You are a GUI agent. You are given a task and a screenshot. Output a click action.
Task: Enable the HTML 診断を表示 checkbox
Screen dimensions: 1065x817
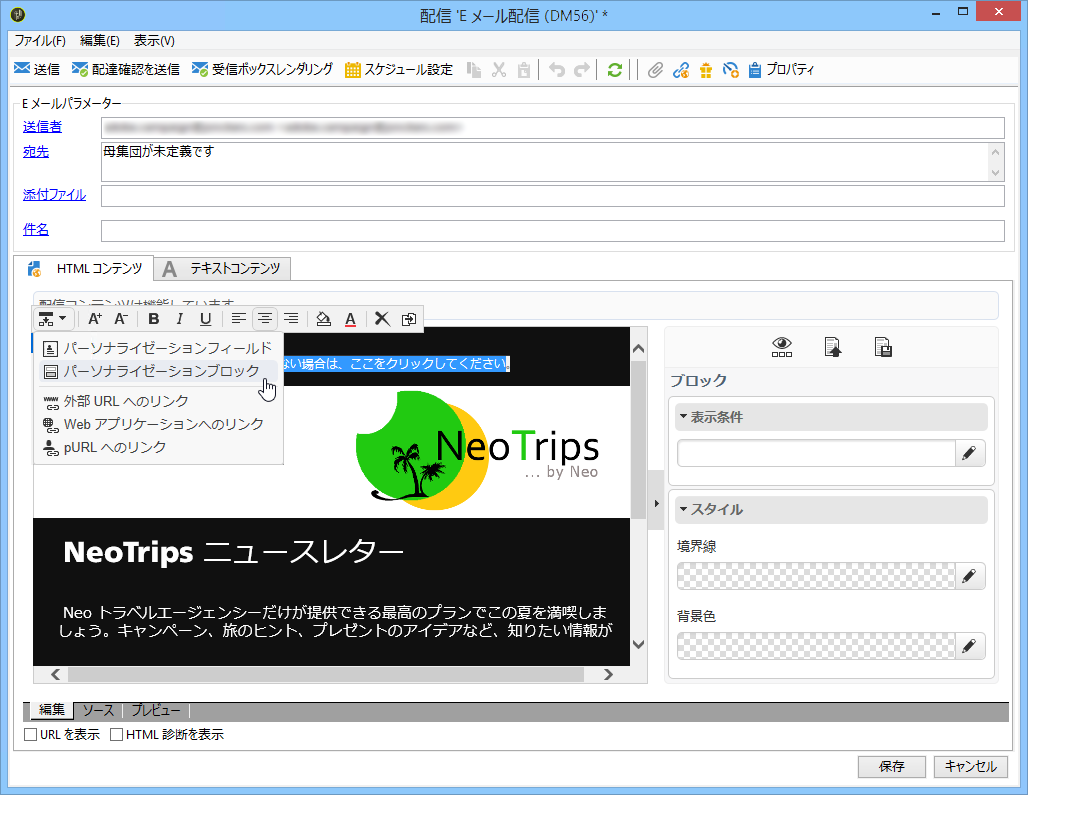pos(117,734)
